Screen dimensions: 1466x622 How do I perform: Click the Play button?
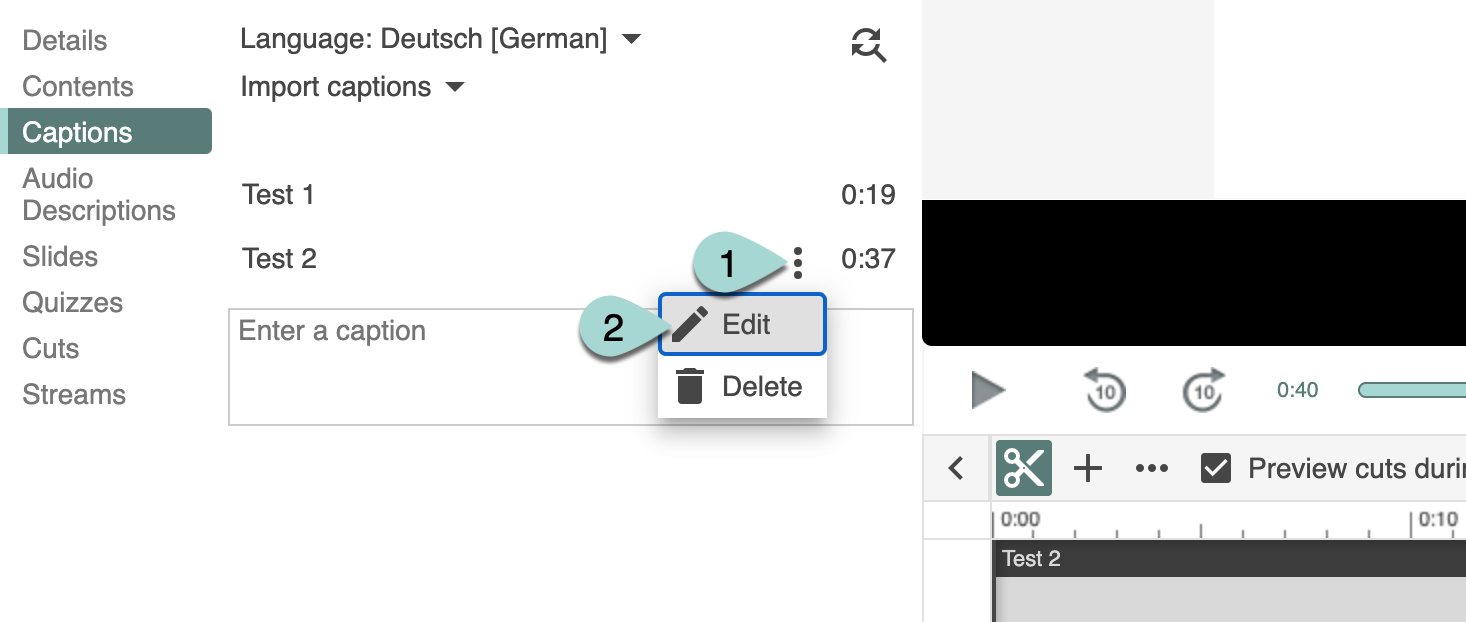coord(988,390)
